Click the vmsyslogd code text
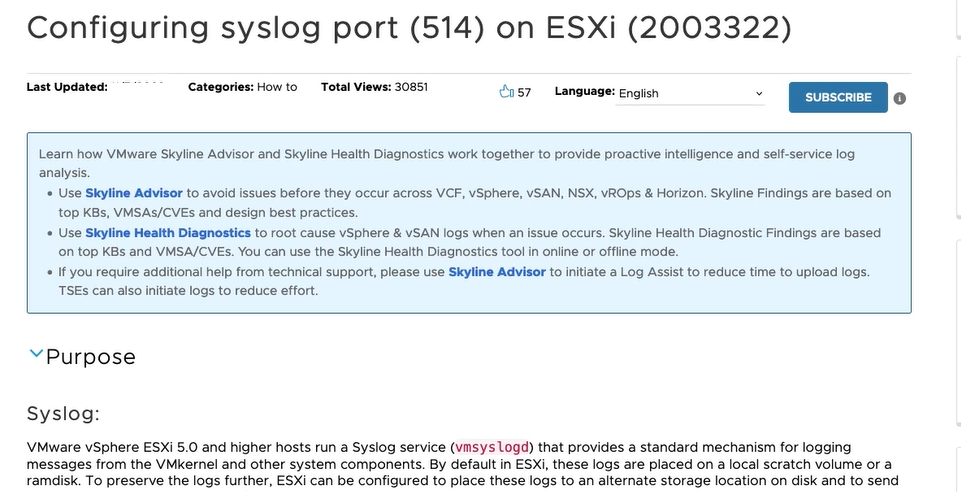 pos(492,447)
